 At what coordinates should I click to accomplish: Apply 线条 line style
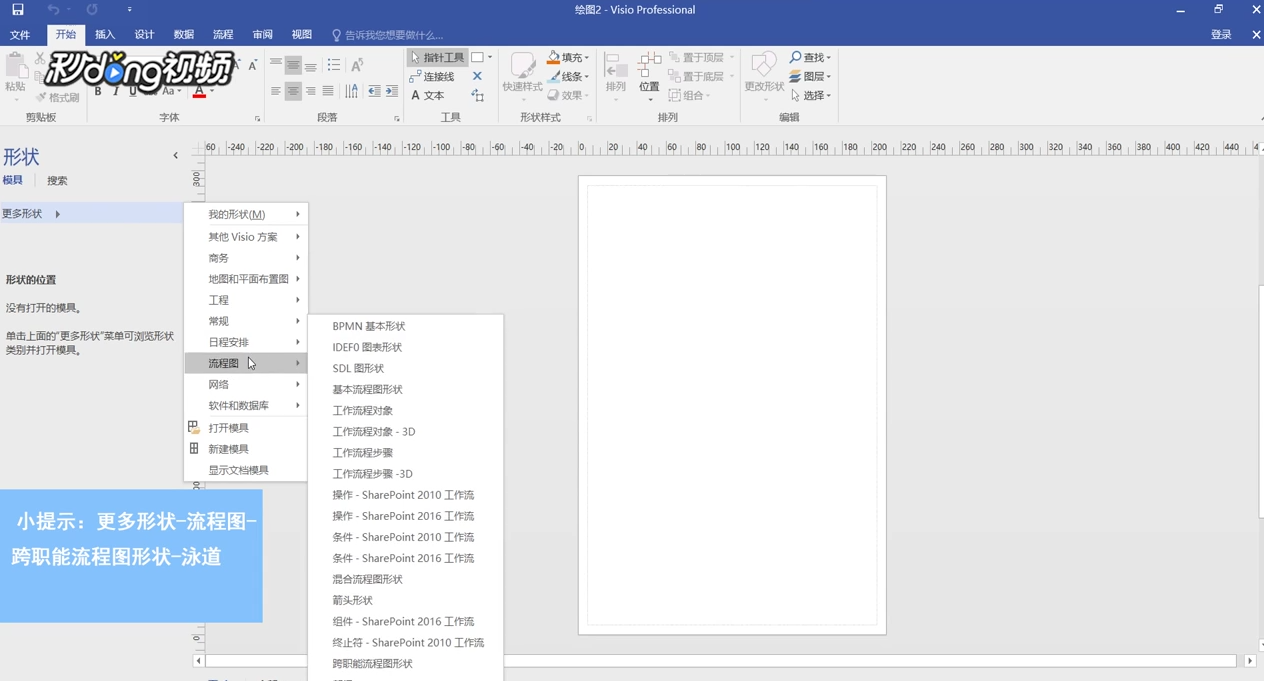(x=568, y=76)
